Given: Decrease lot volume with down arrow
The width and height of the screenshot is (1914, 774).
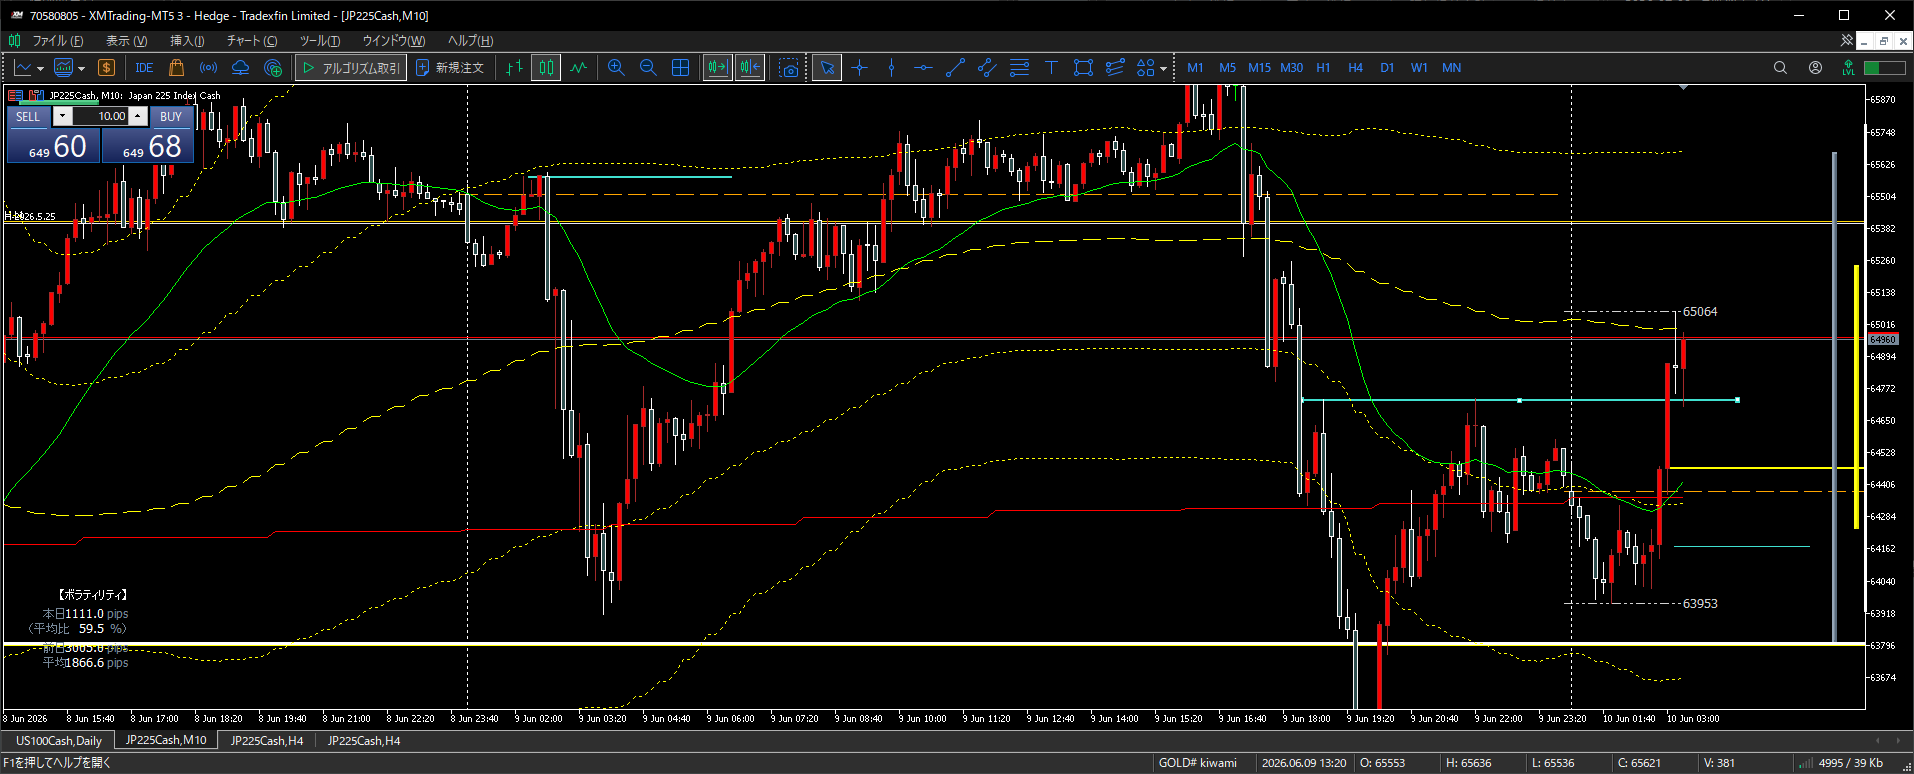Looking at the screenshot, I should point(62,116).
